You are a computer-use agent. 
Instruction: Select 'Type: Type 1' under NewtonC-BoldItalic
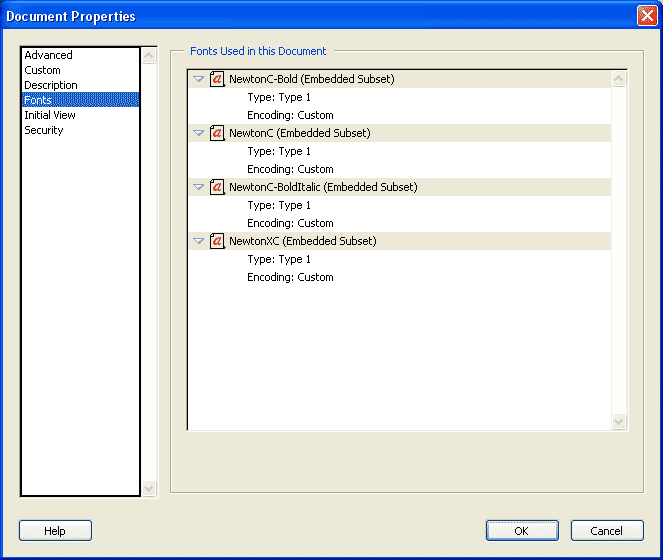pyautogui.click(x=279, y=205)
